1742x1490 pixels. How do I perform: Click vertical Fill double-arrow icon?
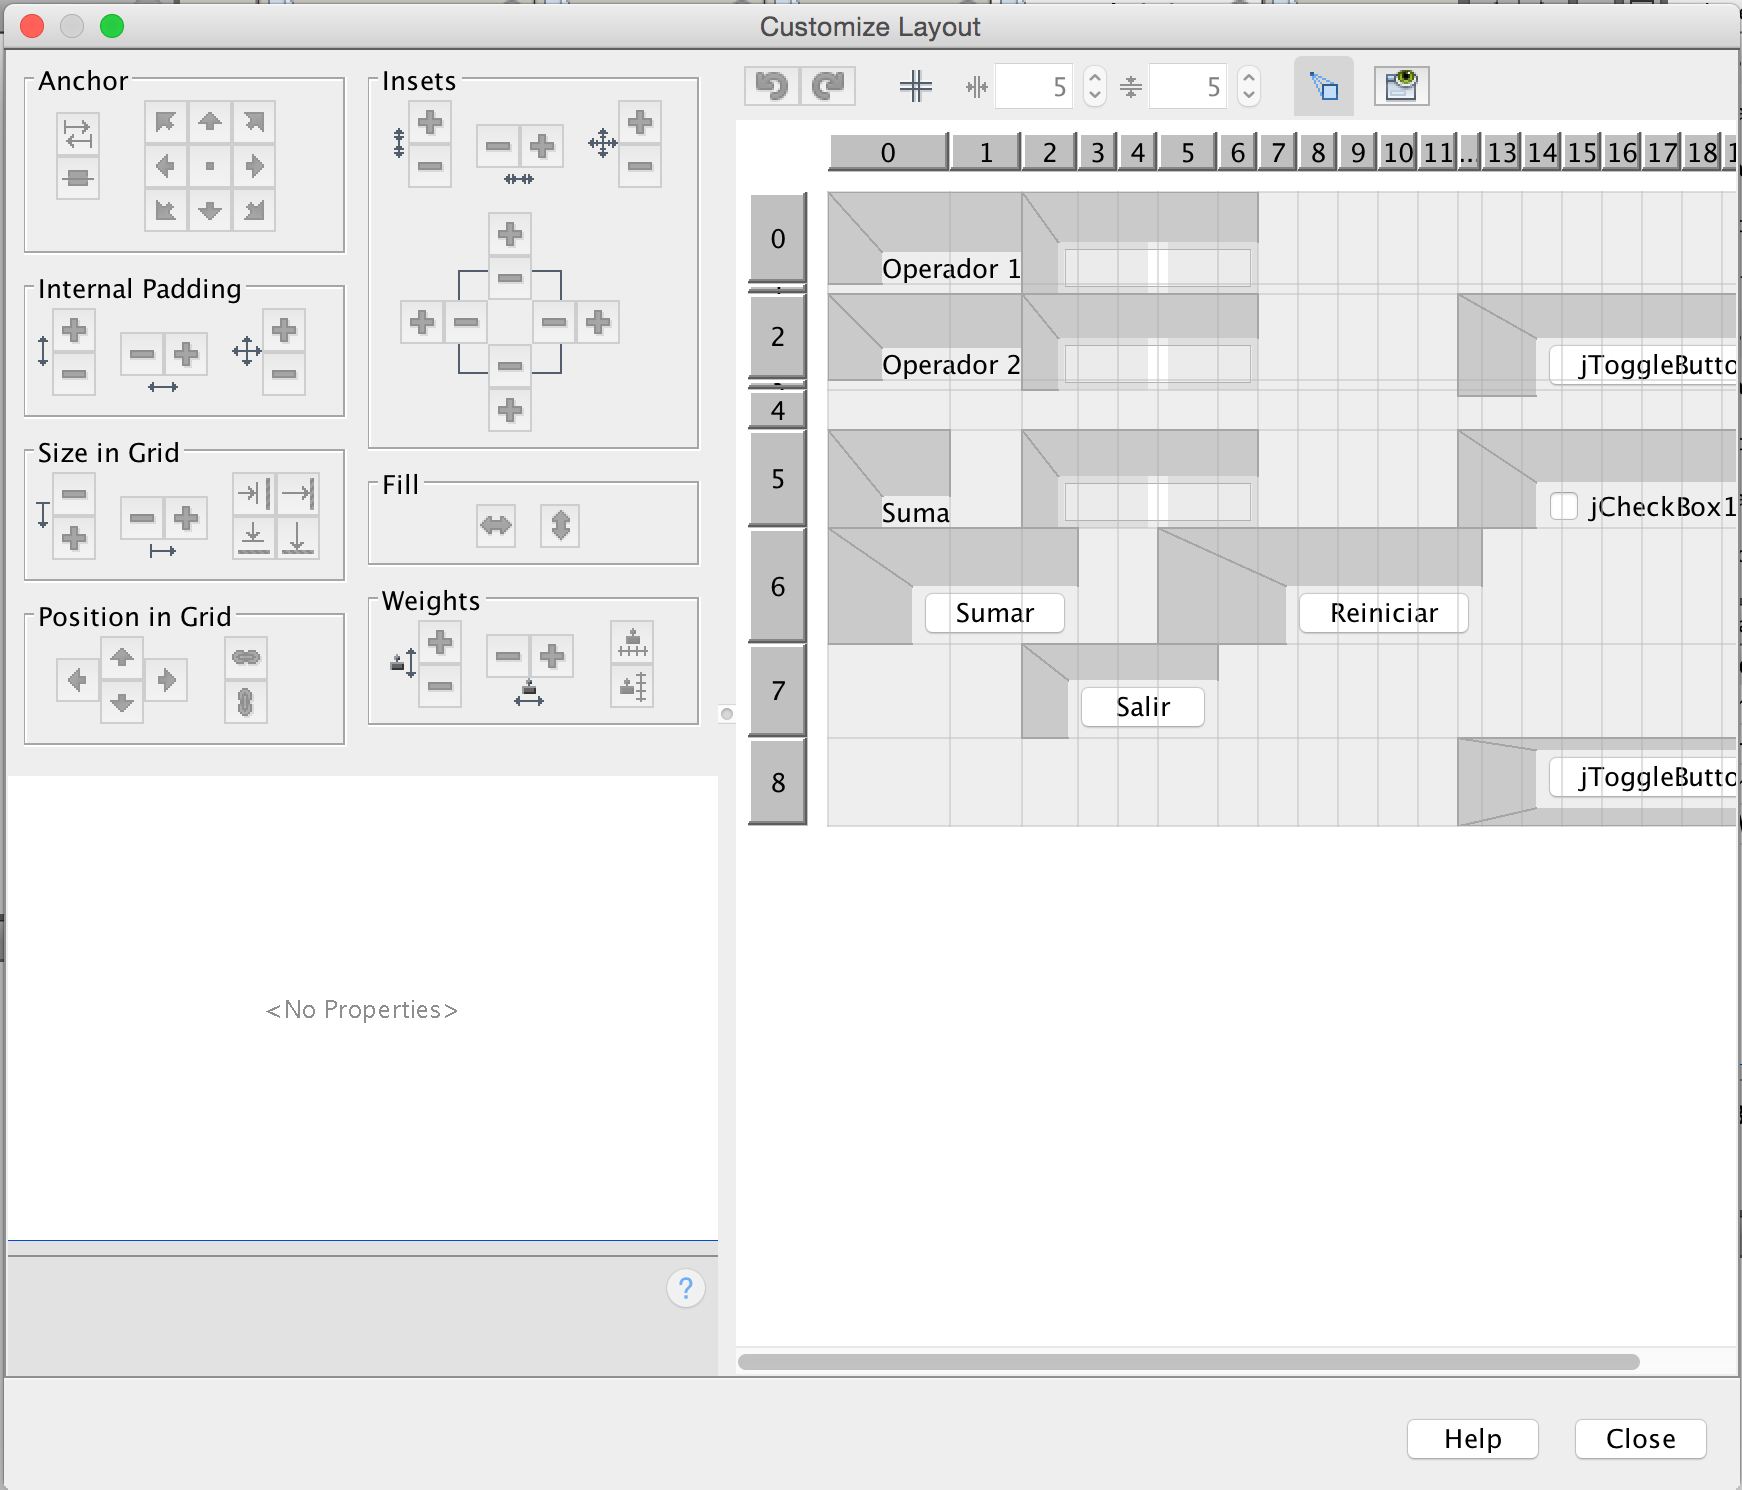(x=560, y=525)
